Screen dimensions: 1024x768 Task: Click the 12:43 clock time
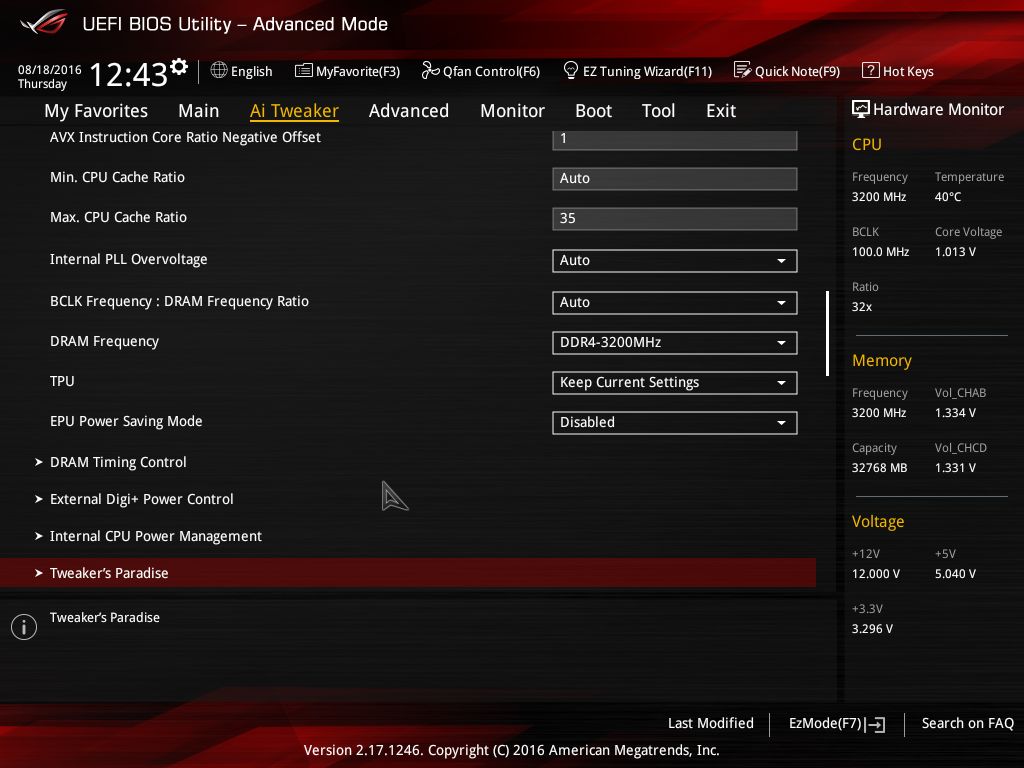pos(129,74)
